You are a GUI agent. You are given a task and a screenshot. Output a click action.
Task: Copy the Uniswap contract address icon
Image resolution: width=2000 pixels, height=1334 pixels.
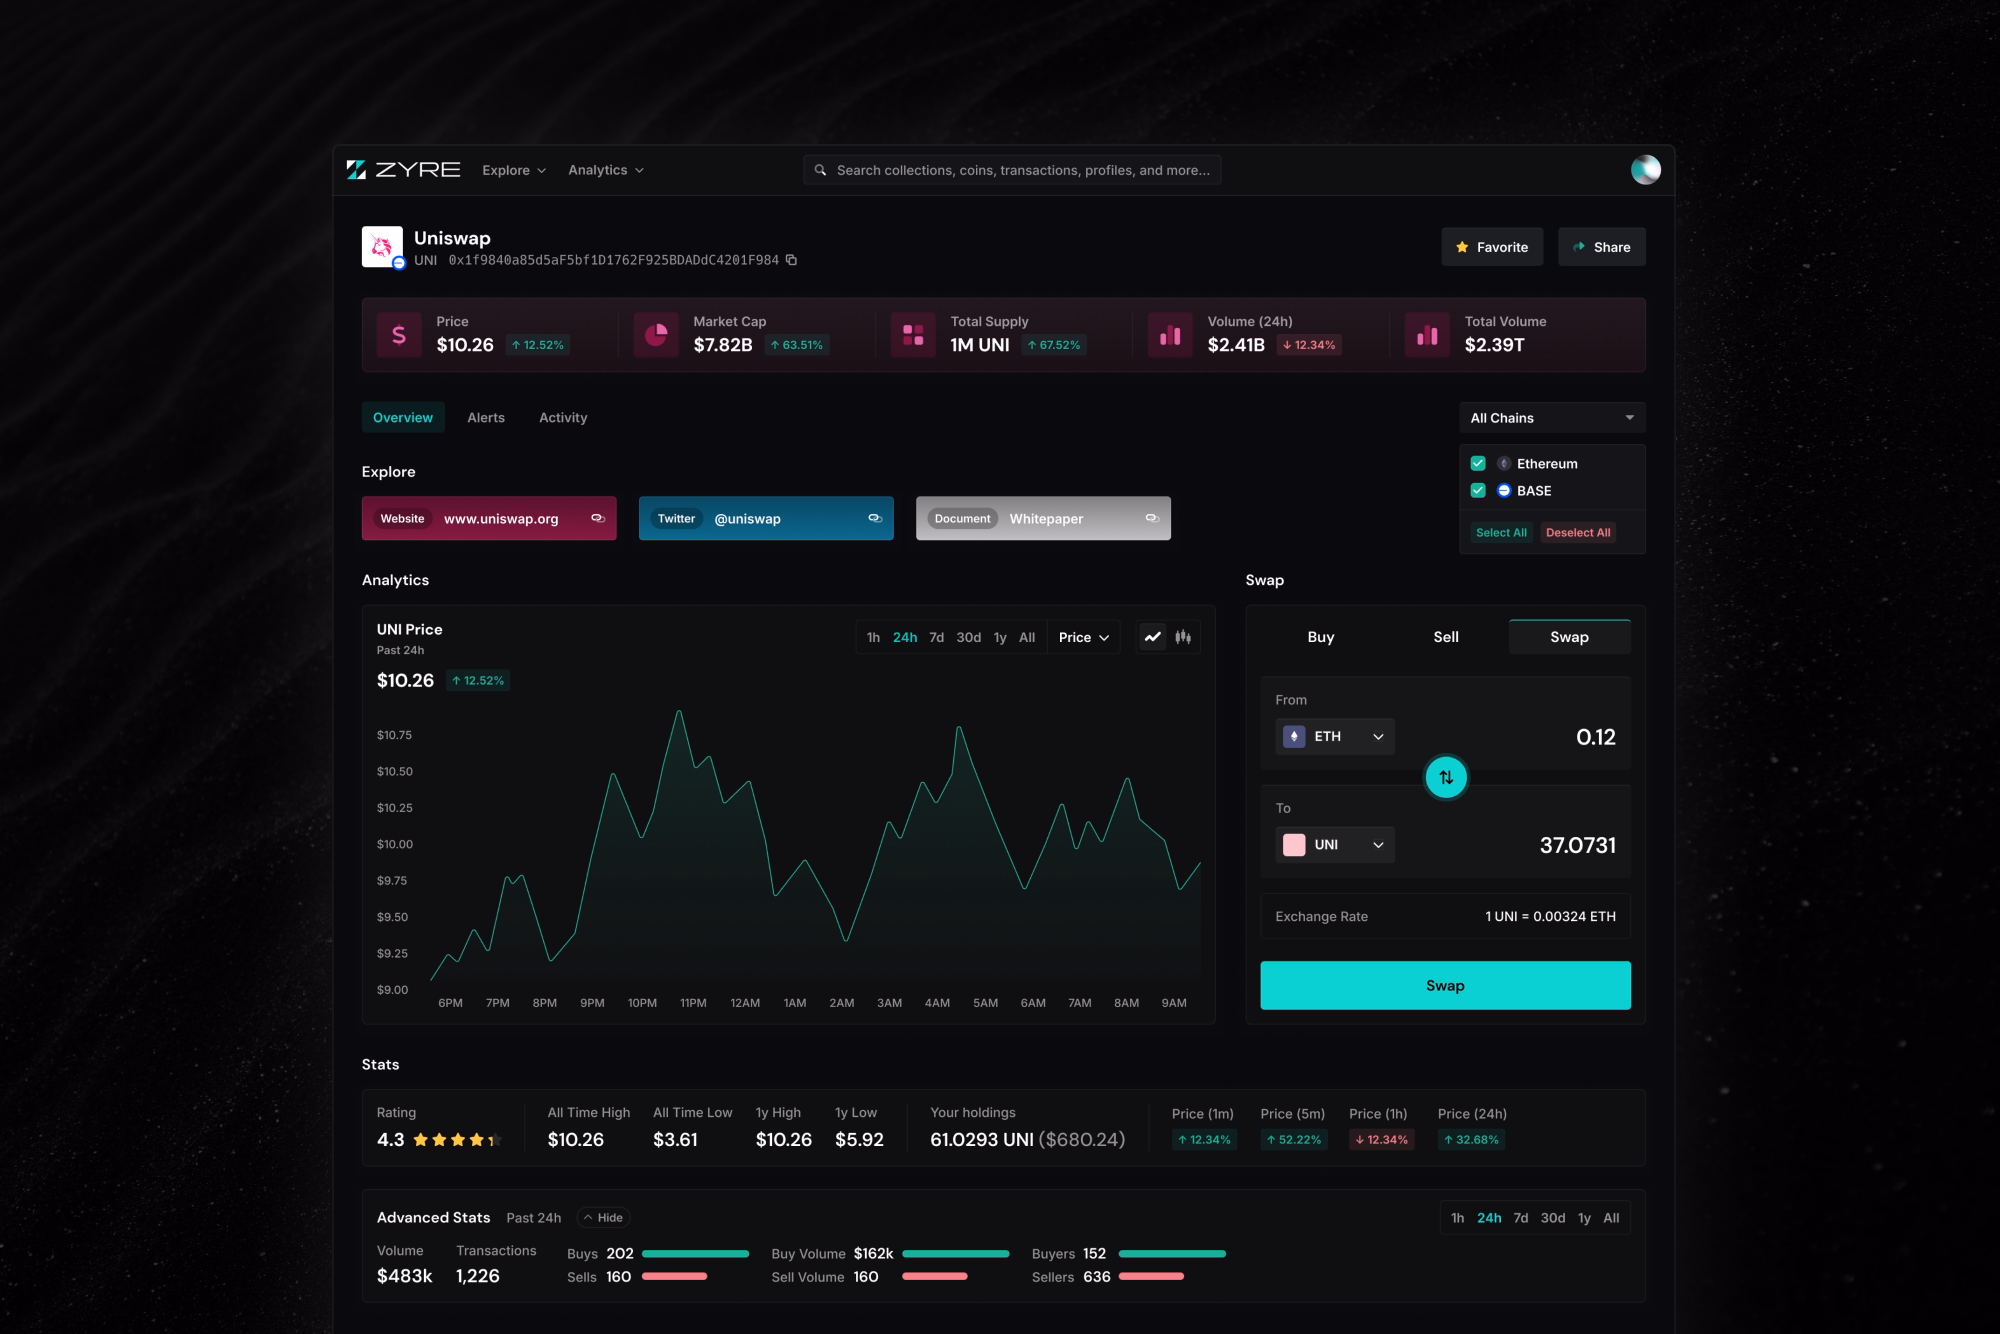click(791, 260)
